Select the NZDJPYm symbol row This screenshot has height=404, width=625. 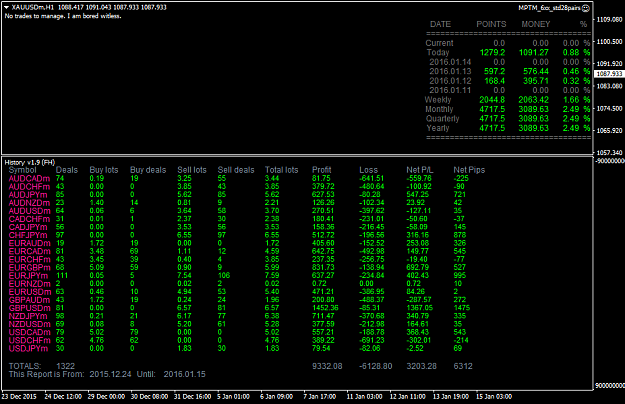(239, 316)
